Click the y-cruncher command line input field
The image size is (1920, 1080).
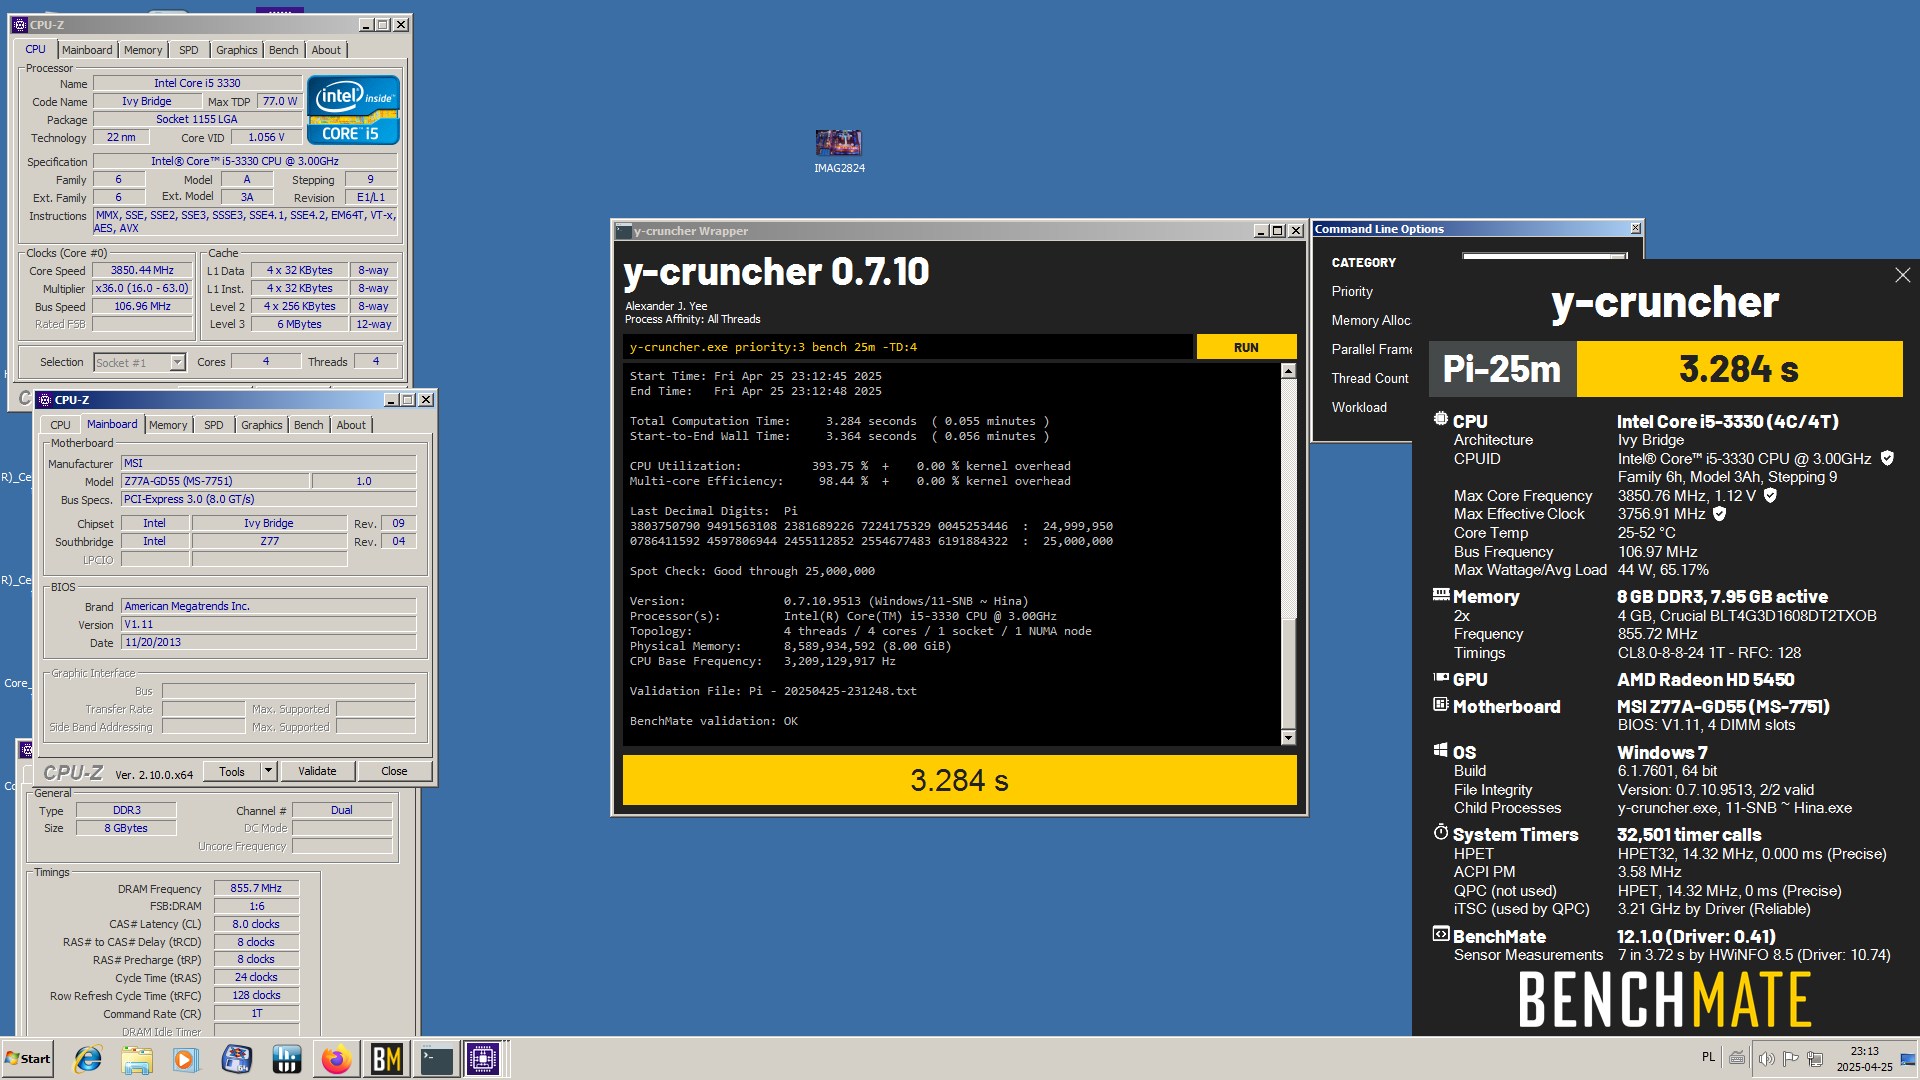pos(908,347)
